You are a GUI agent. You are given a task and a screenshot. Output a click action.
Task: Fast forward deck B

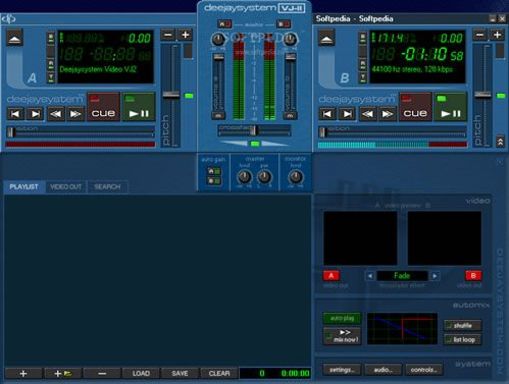(x=387, y=114)
